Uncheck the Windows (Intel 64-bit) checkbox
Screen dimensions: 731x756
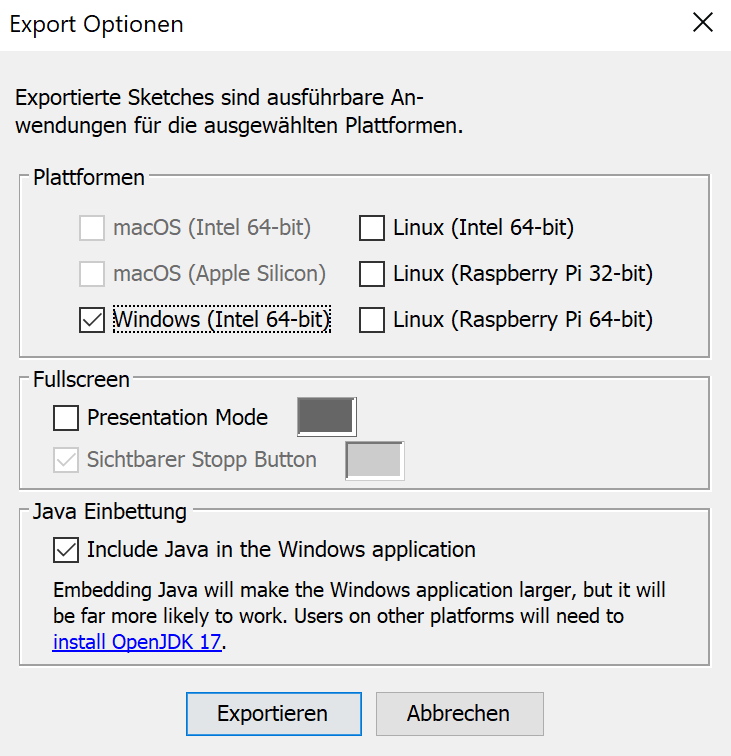(92, 320)
